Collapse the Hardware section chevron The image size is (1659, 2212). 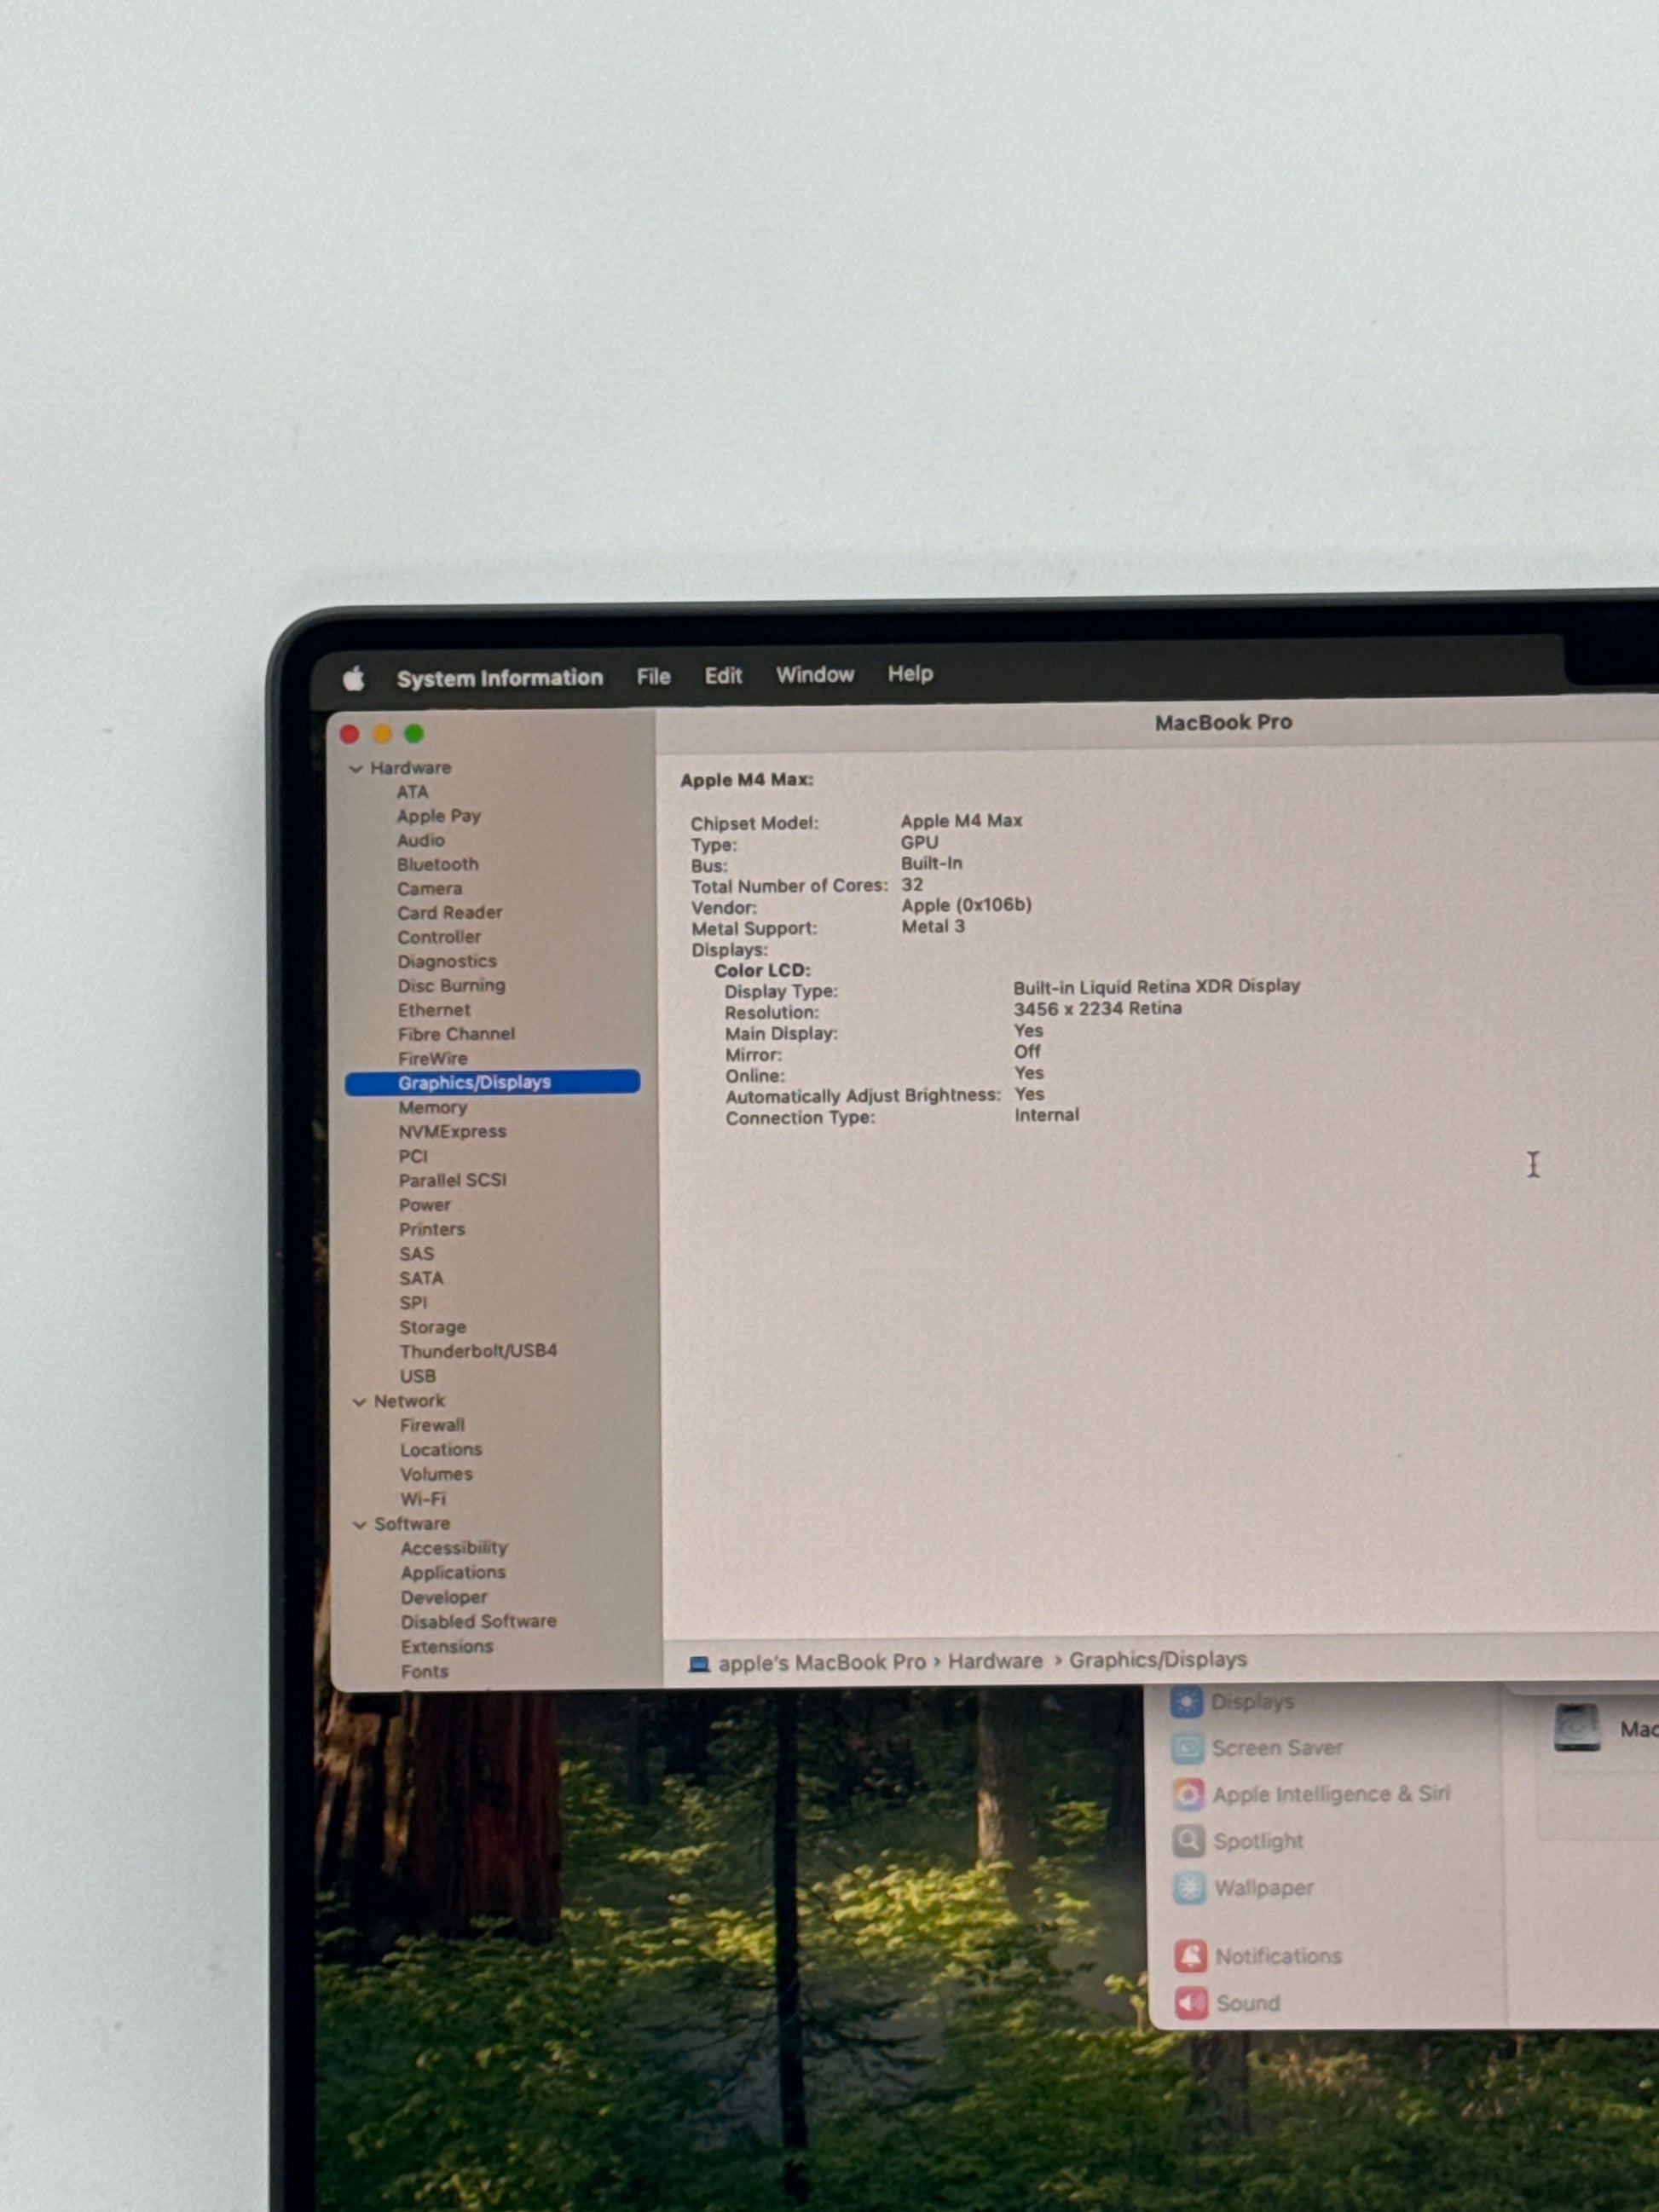pos(356,769)
